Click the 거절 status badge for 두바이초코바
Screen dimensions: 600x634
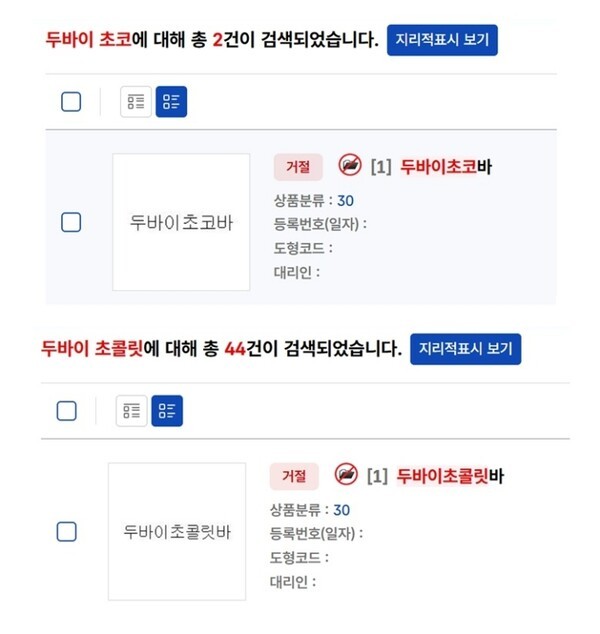coord(298,166)
